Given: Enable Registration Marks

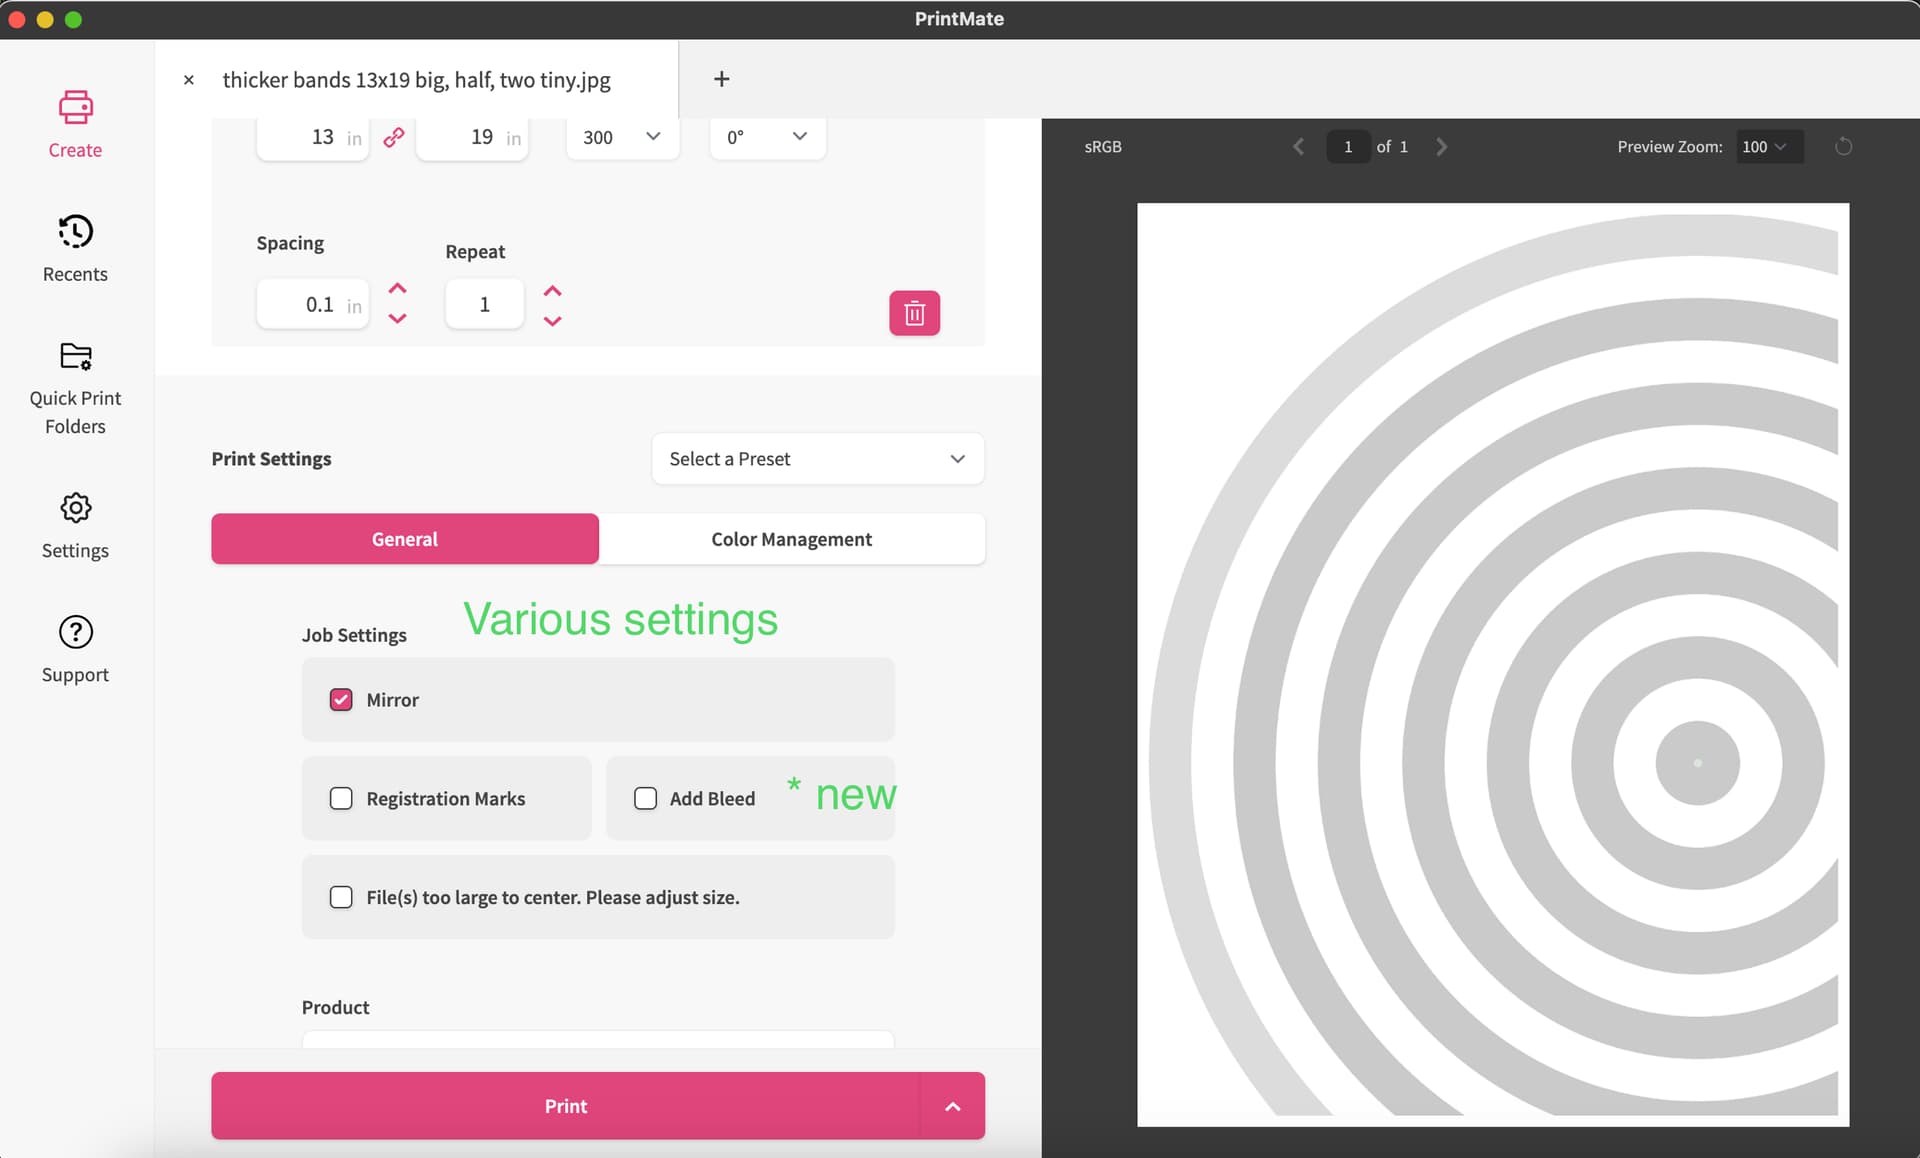Looking at the screenshot, I should click(341, 798).
